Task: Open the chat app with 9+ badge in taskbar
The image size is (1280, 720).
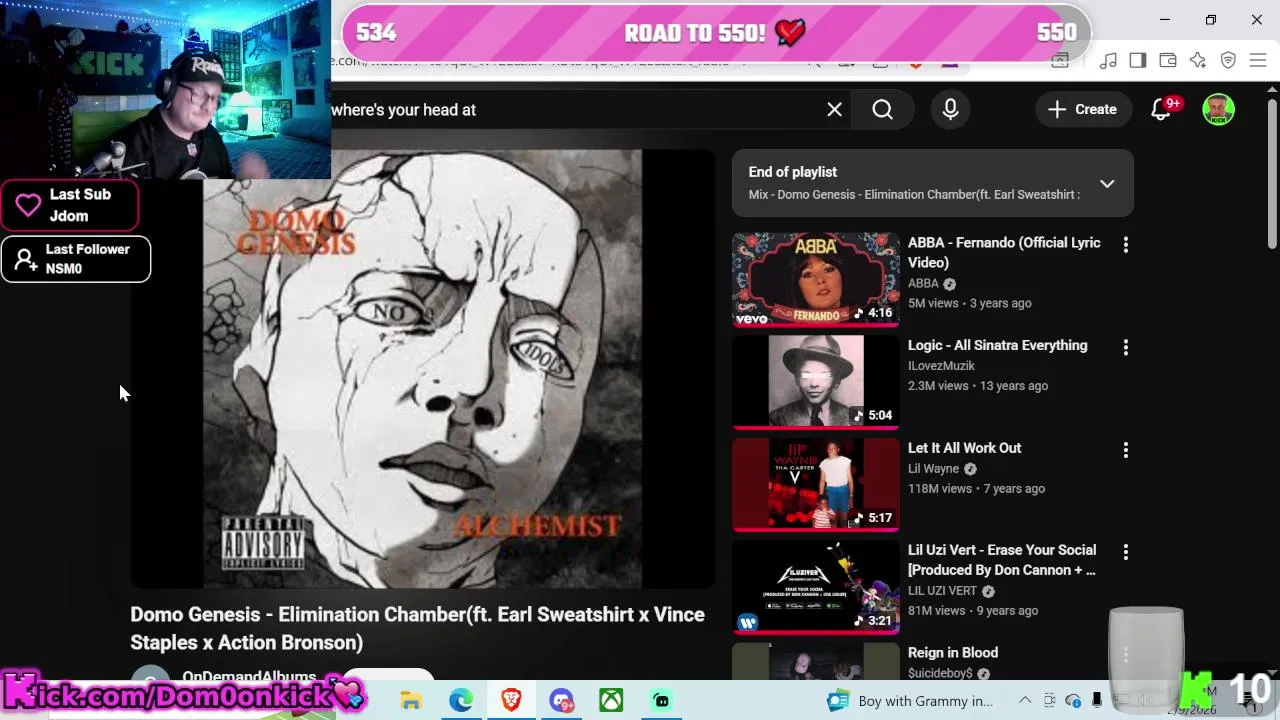Action: (x=561, y=701)
